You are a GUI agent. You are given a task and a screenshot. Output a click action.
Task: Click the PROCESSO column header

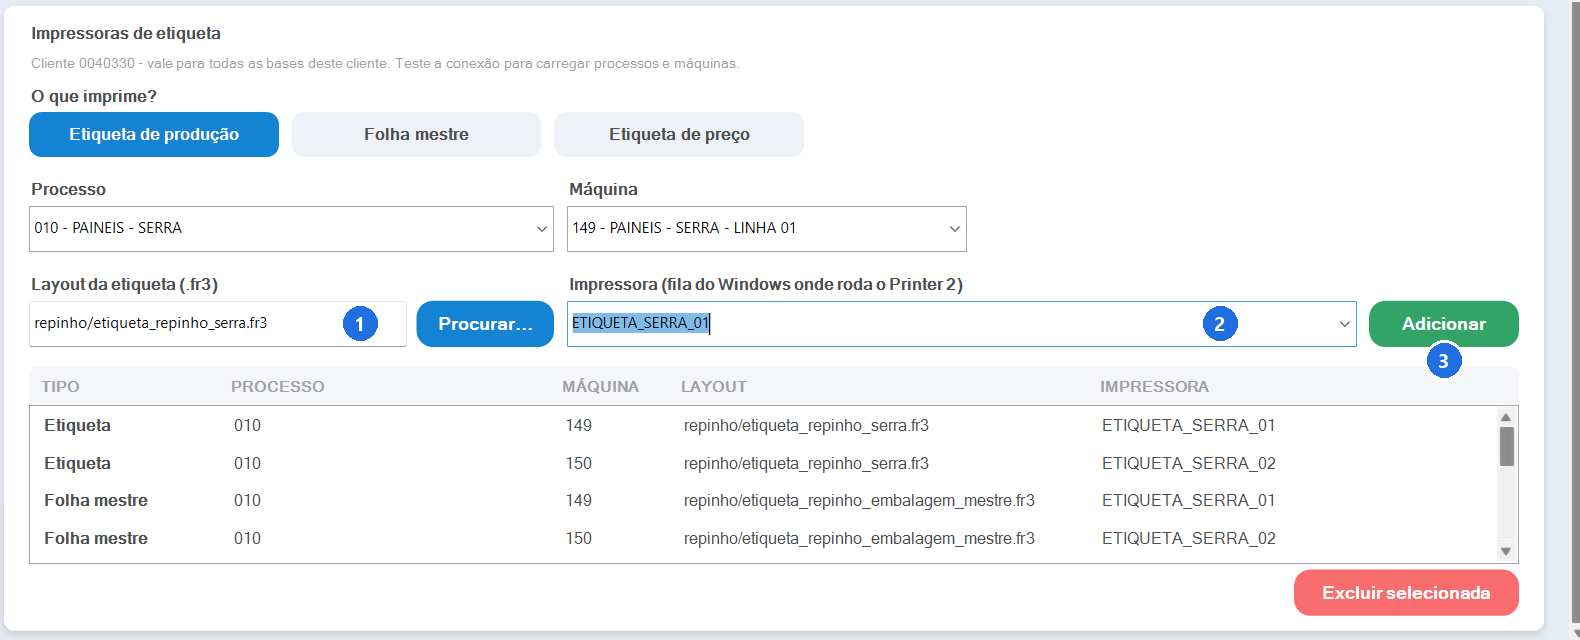click(278, 387)
